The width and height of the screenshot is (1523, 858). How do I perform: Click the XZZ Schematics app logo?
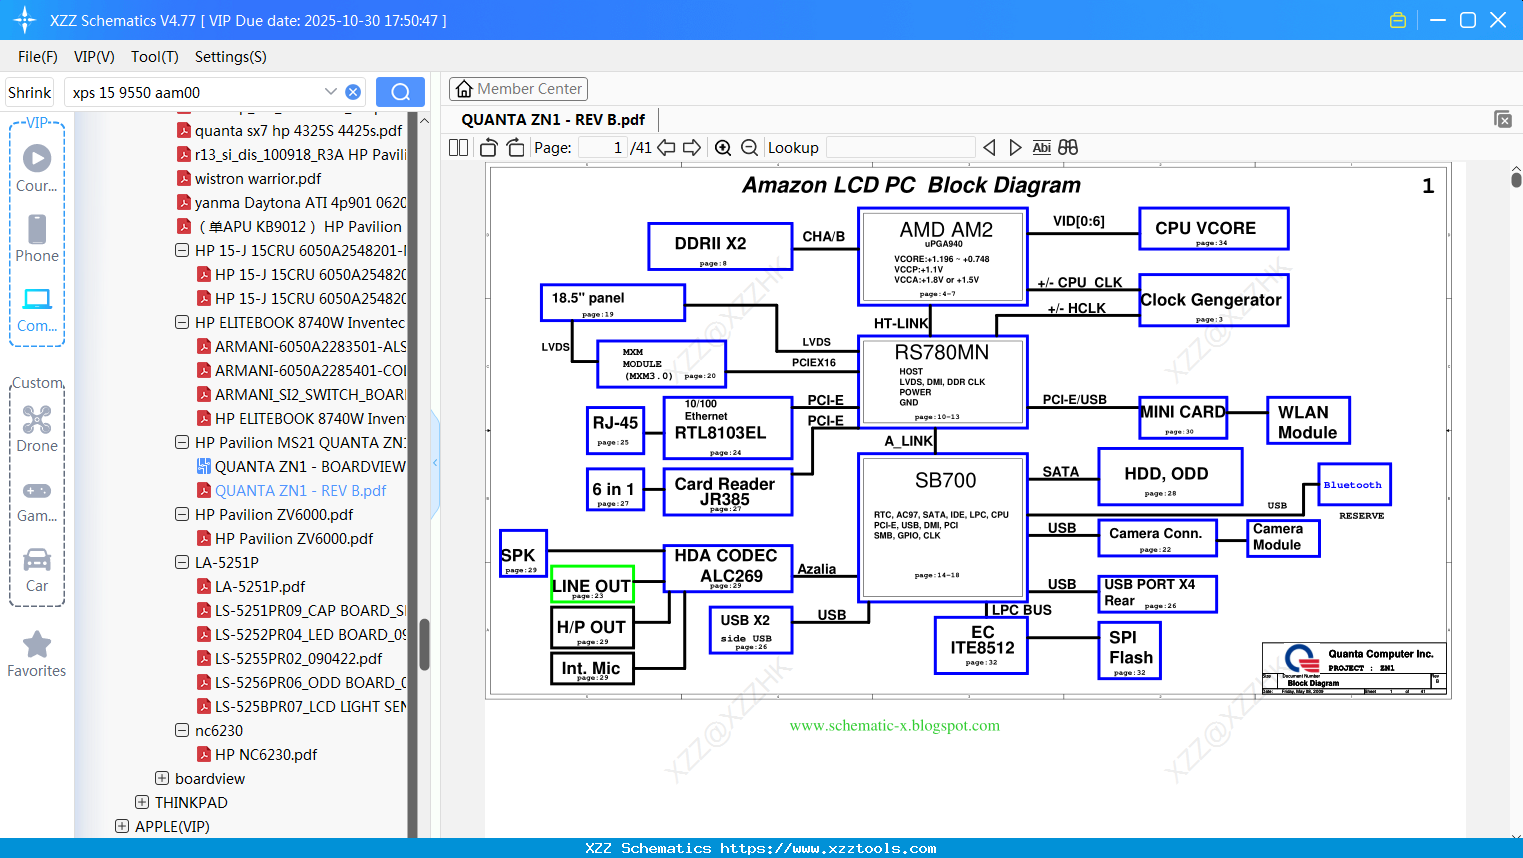25,20
